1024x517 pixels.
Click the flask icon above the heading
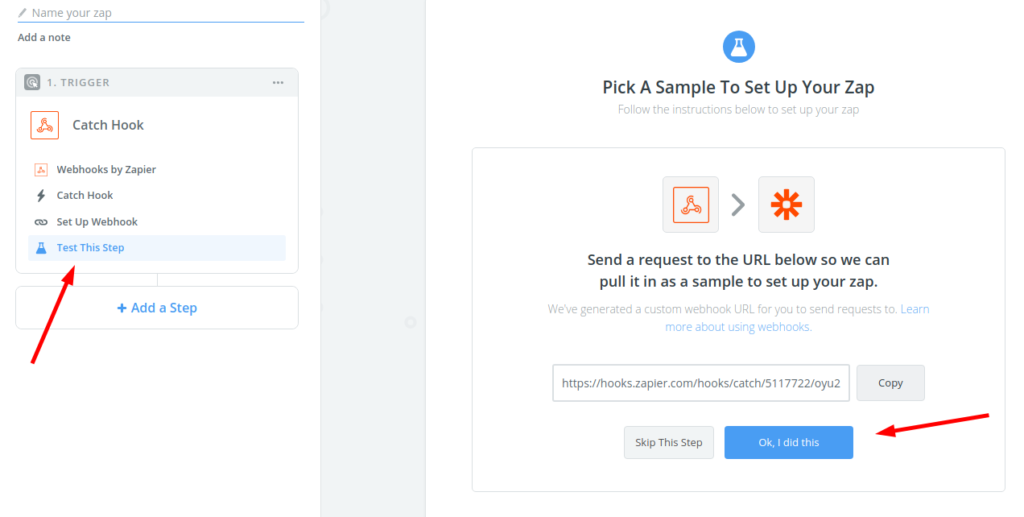tap(738, 46)
